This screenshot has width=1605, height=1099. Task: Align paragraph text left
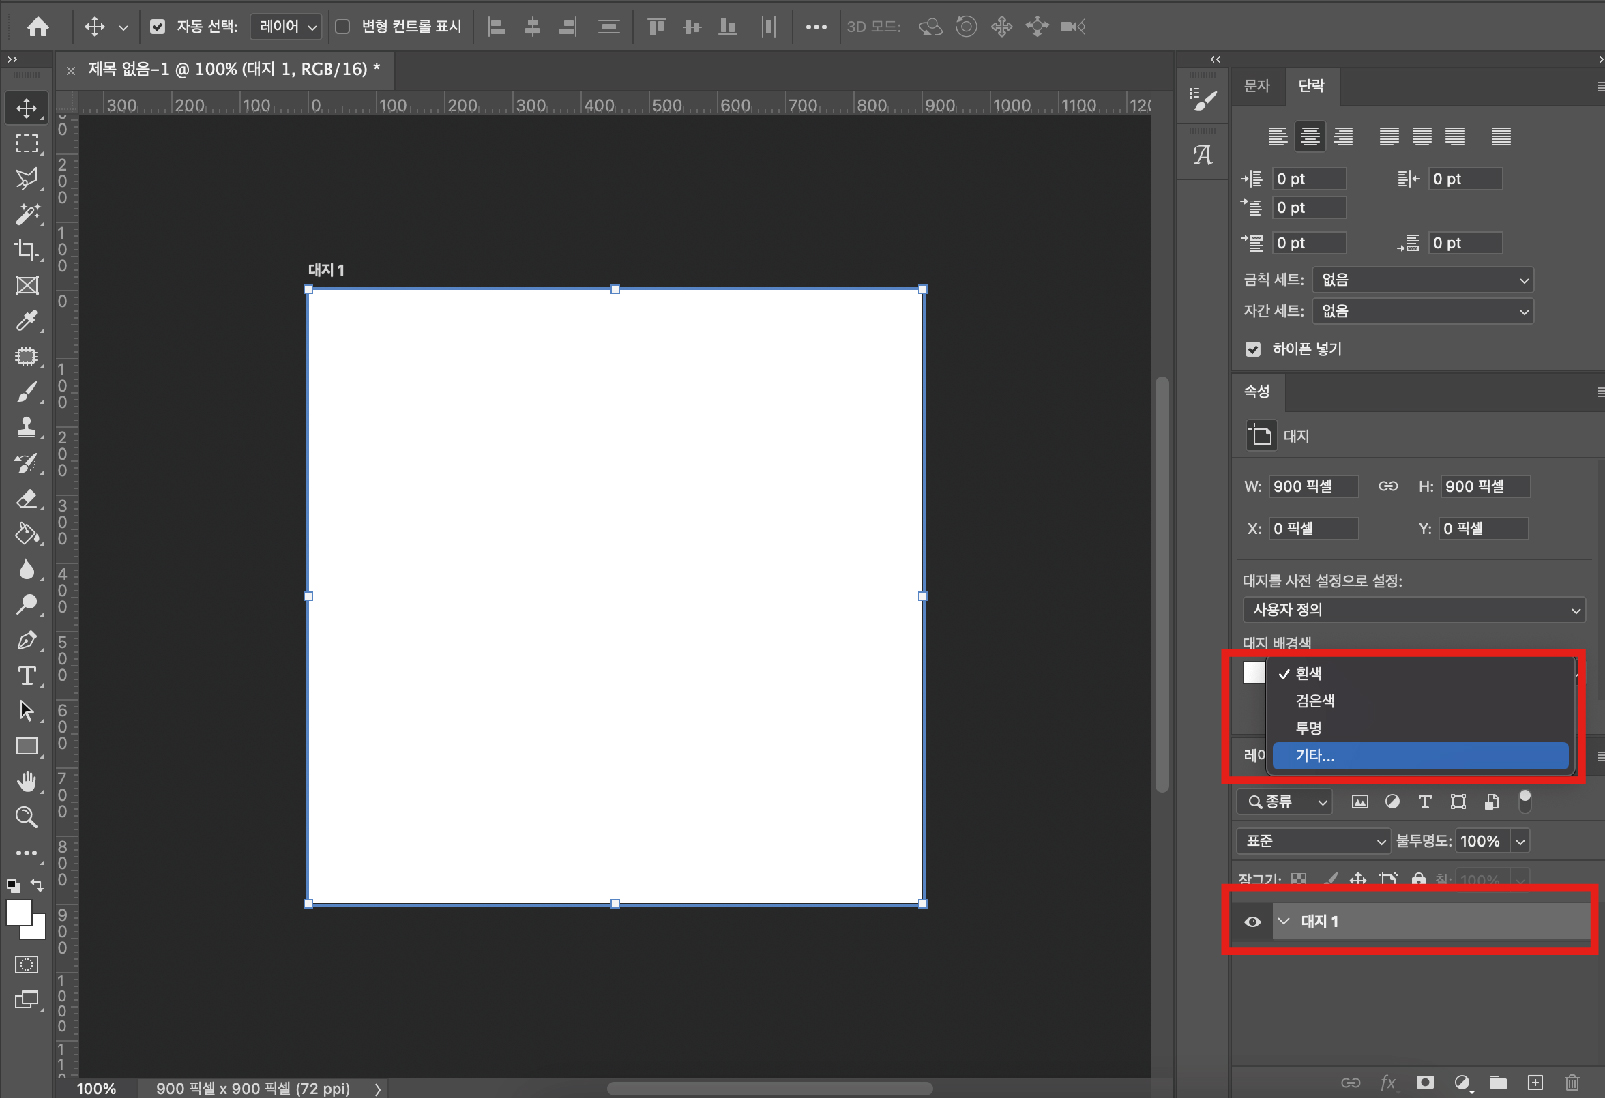(1278, 137)
